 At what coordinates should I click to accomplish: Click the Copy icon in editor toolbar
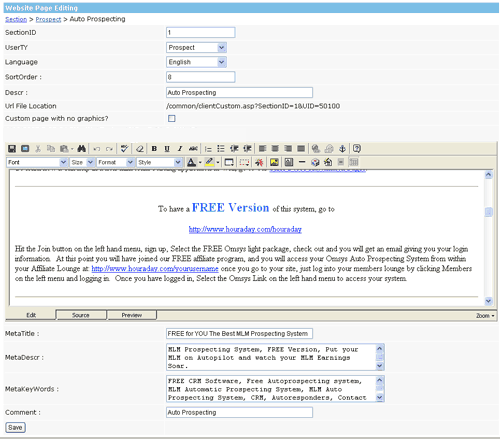click(x=51, y=149)
